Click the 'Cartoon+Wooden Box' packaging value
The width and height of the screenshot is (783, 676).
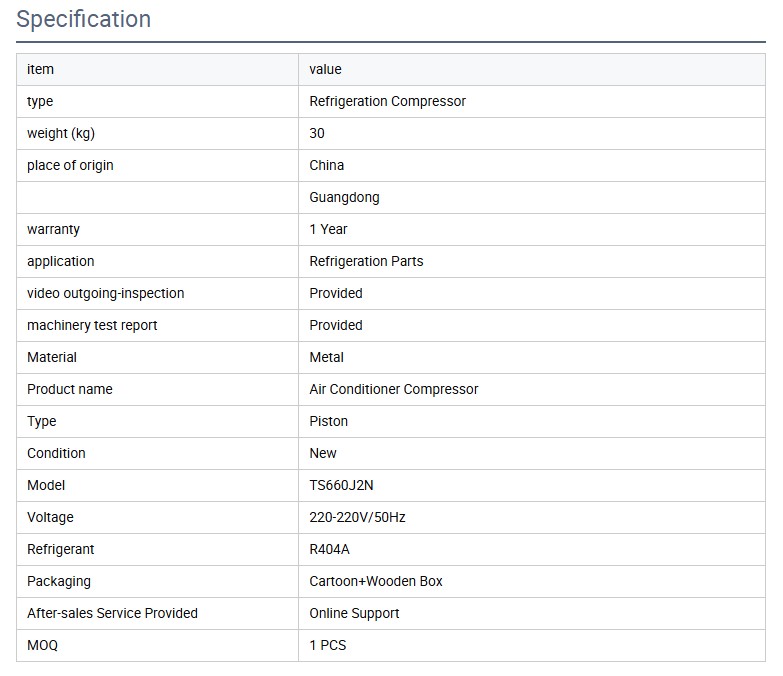(376, 581)
